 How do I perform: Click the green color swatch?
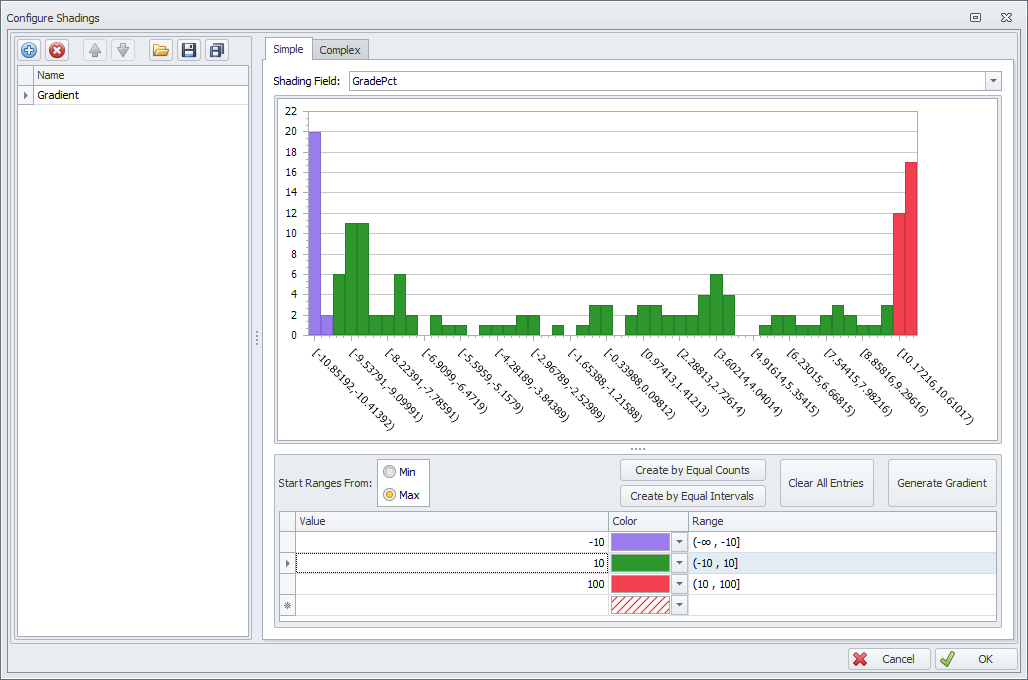tap(640, 563)
